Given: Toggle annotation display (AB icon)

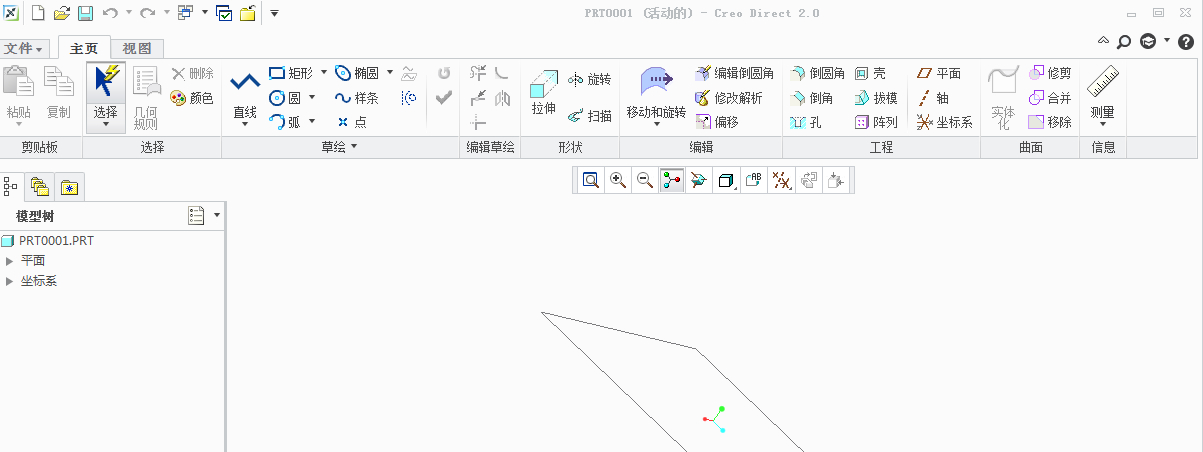Looking at the screenshot, I should click(x=754, y=180).
